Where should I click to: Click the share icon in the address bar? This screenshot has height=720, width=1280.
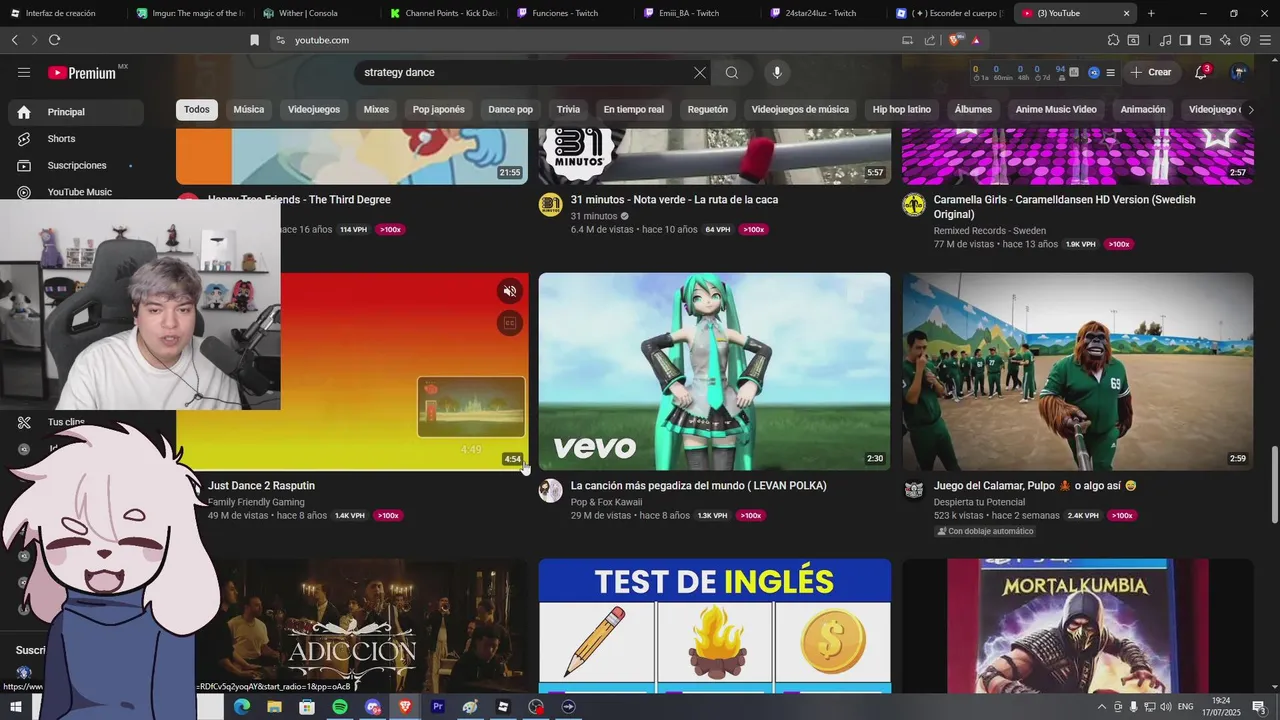[x=930, y=40]
